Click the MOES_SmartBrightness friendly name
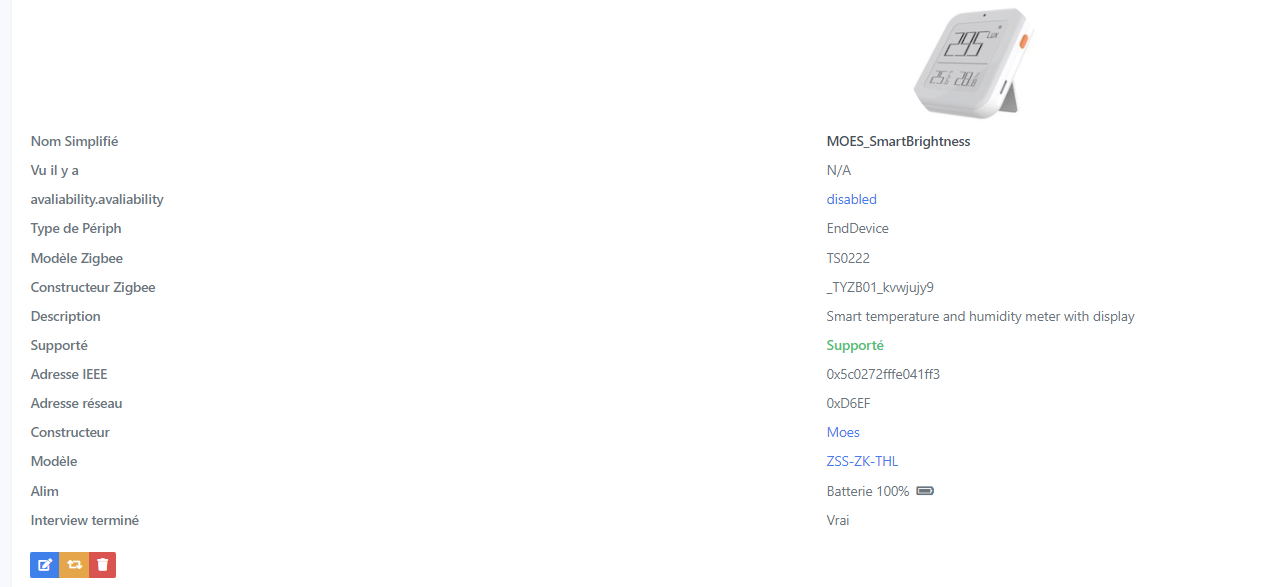The image size is (1268, 587). (x=898, y=141)
